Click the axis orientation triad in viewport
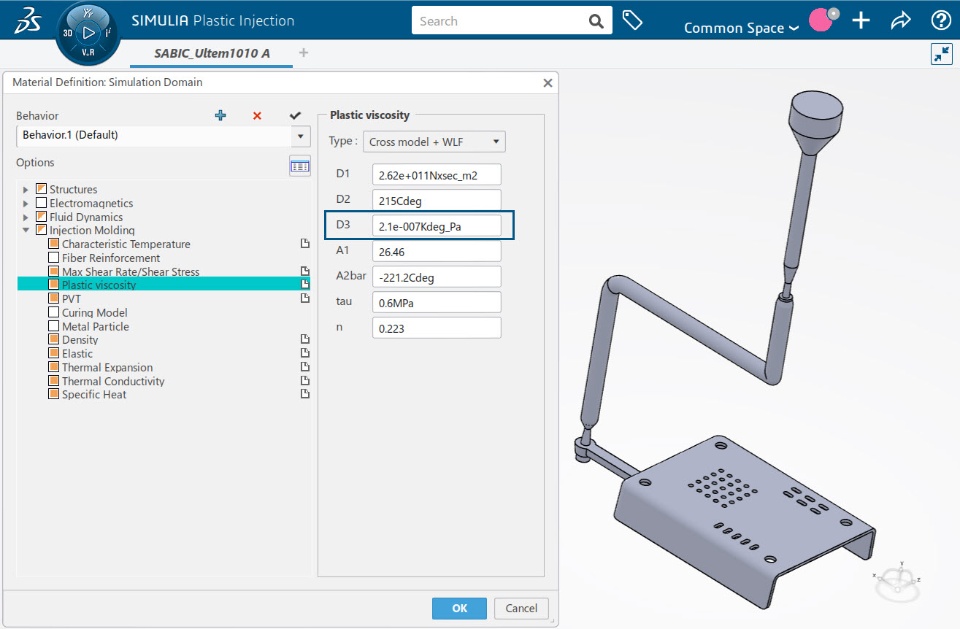 (897, 581)
